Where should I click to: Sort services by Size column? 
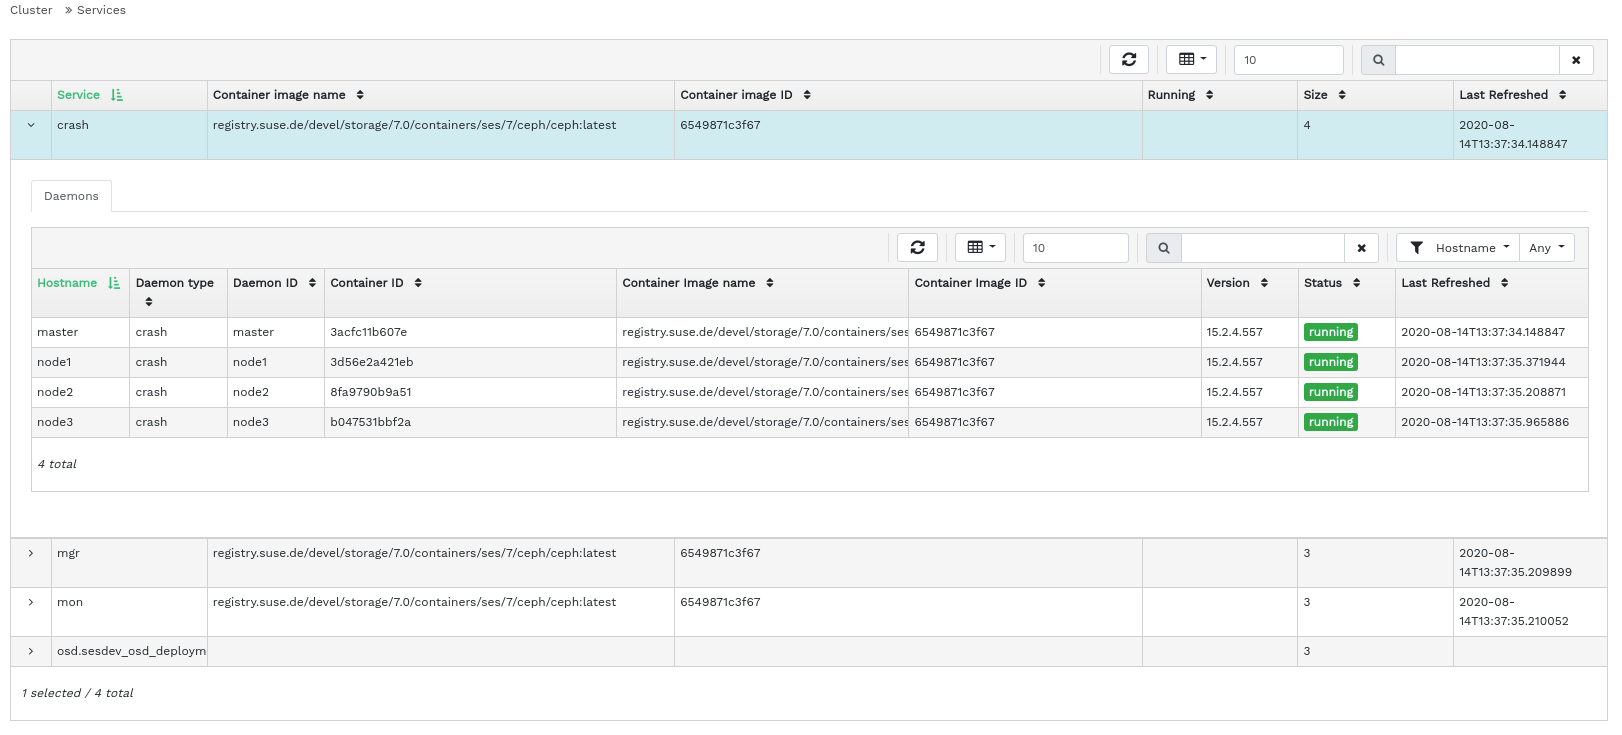tap(1324, 95)
